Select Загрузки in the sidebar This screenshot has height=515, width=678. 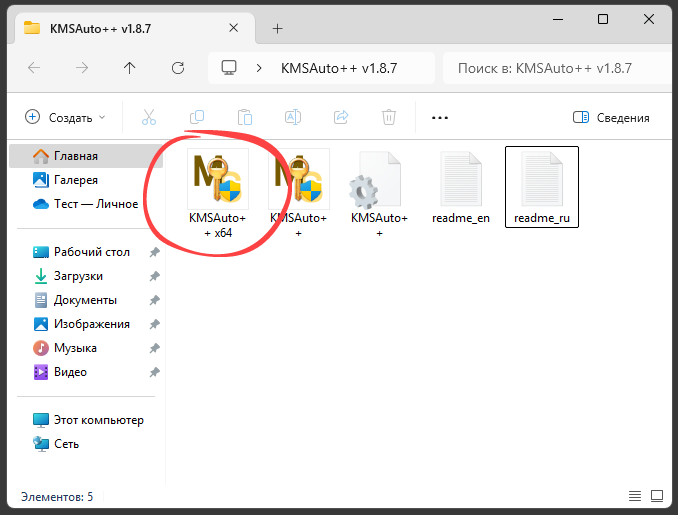point(78,276)
